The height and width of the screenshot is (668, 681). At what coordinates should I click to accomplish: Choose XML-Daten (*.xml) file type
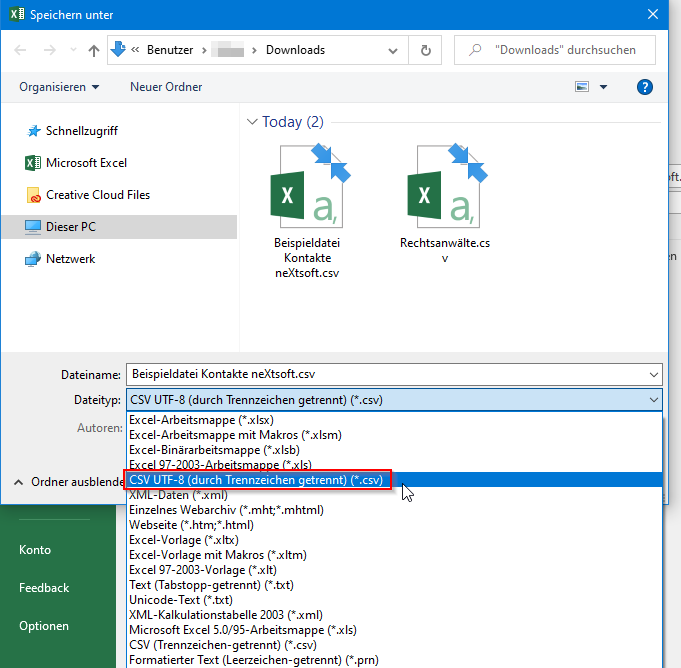click(394, 495)
